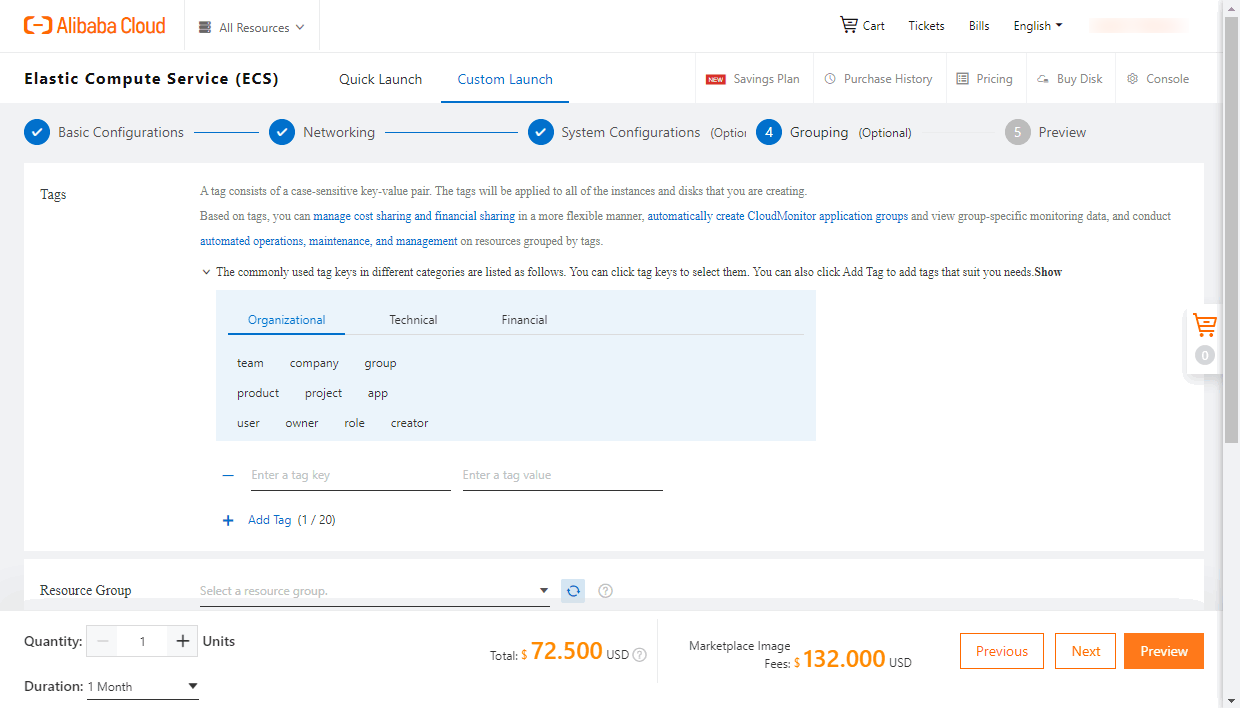Refresh the Resource Group list
This screenshot has width=1240, height=708.
pyautogui.click(x=573, y=590)
